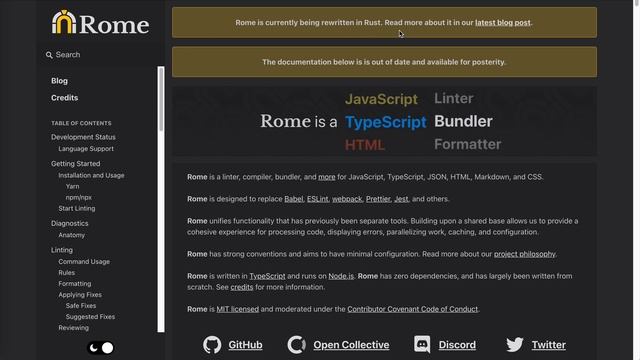Viewport: 640px width, 360px height.
Task: Go to Reviewing section in sidebar
Action: tap(73, 328)
